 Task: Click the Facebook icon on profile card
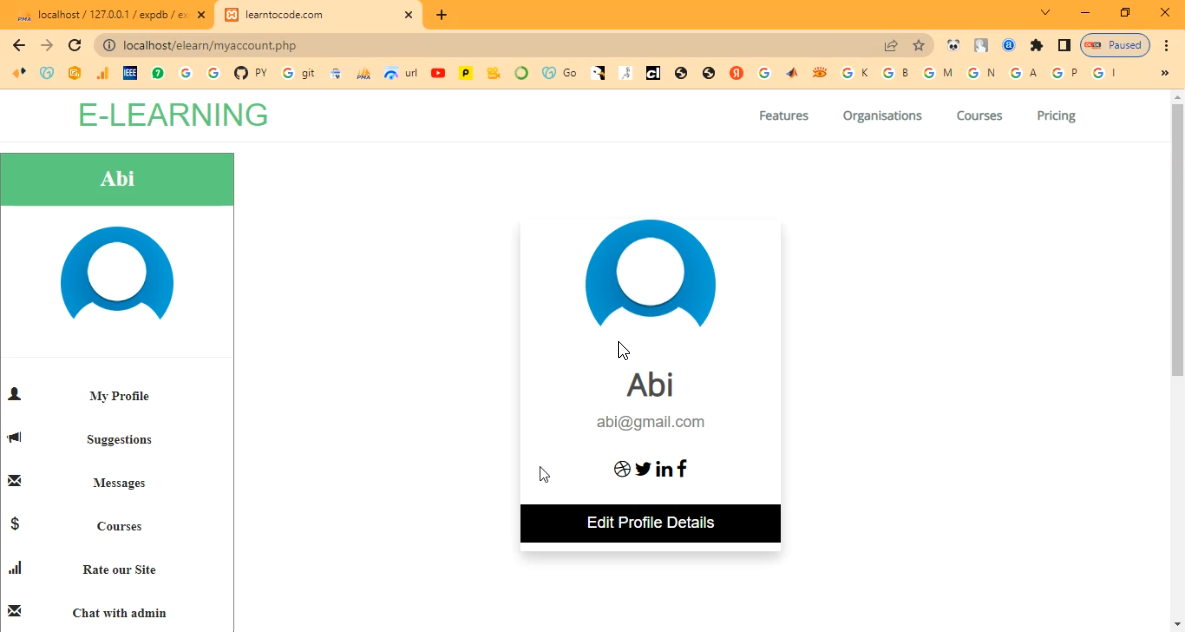click(x=682, y=469)
